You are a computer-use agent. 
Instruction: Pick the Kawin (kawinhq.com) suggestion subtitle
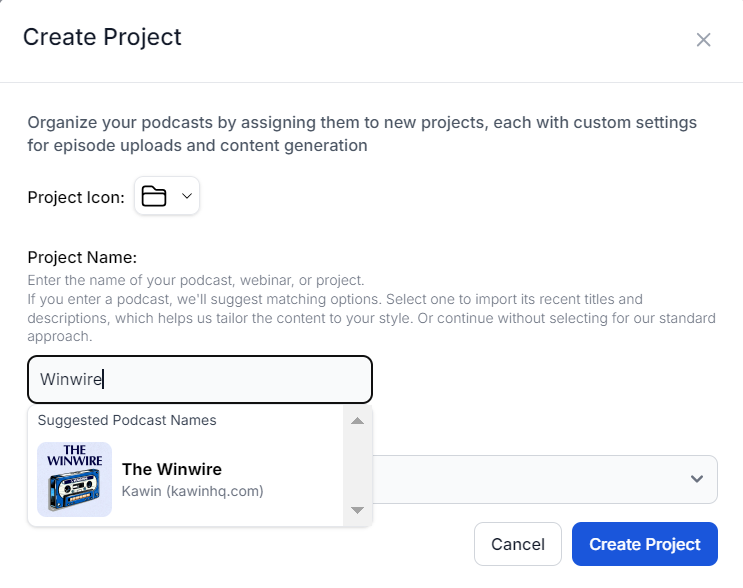point(192,491)
